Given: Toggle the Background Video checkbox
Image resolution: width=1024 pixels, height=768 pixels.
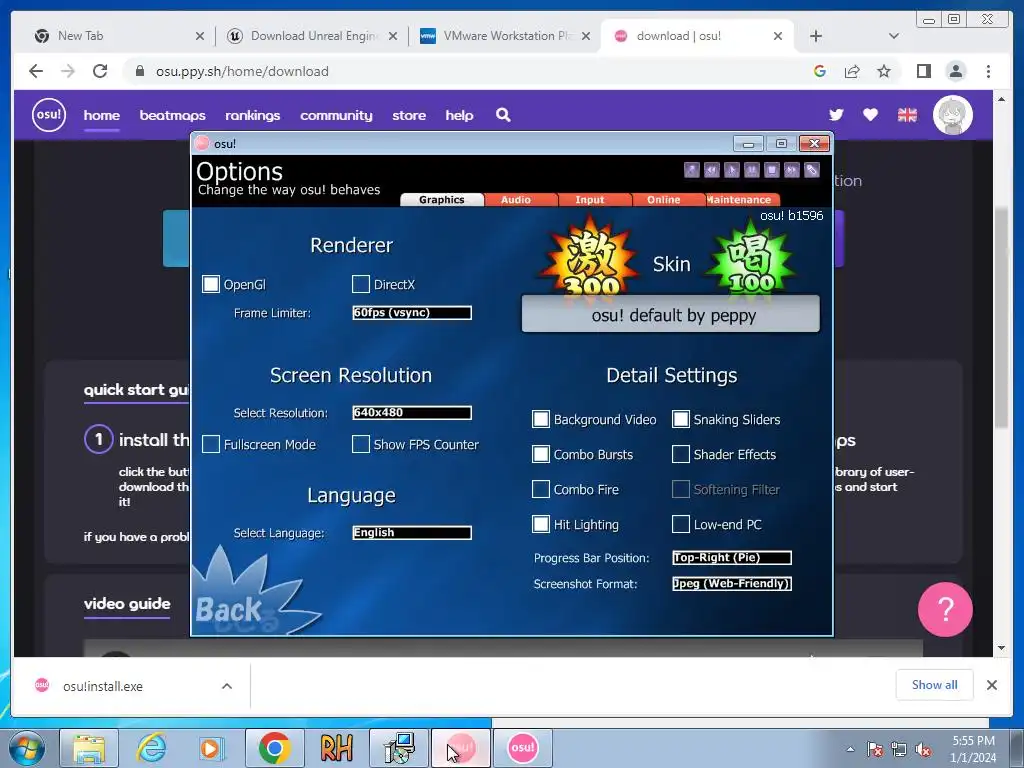Looking at the screenshot, I should tap(541, 419).
